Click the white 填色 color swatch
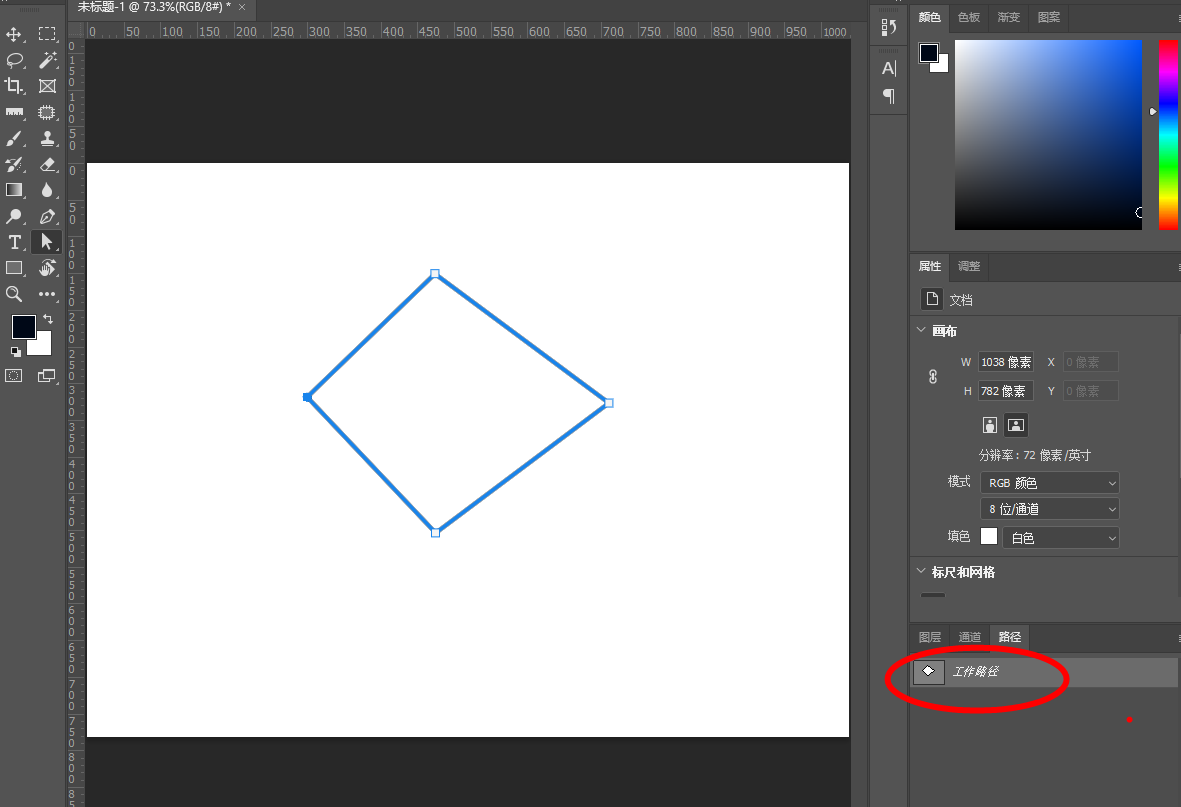This screenshot has height=807, width=1181. (x=989, y=537)
